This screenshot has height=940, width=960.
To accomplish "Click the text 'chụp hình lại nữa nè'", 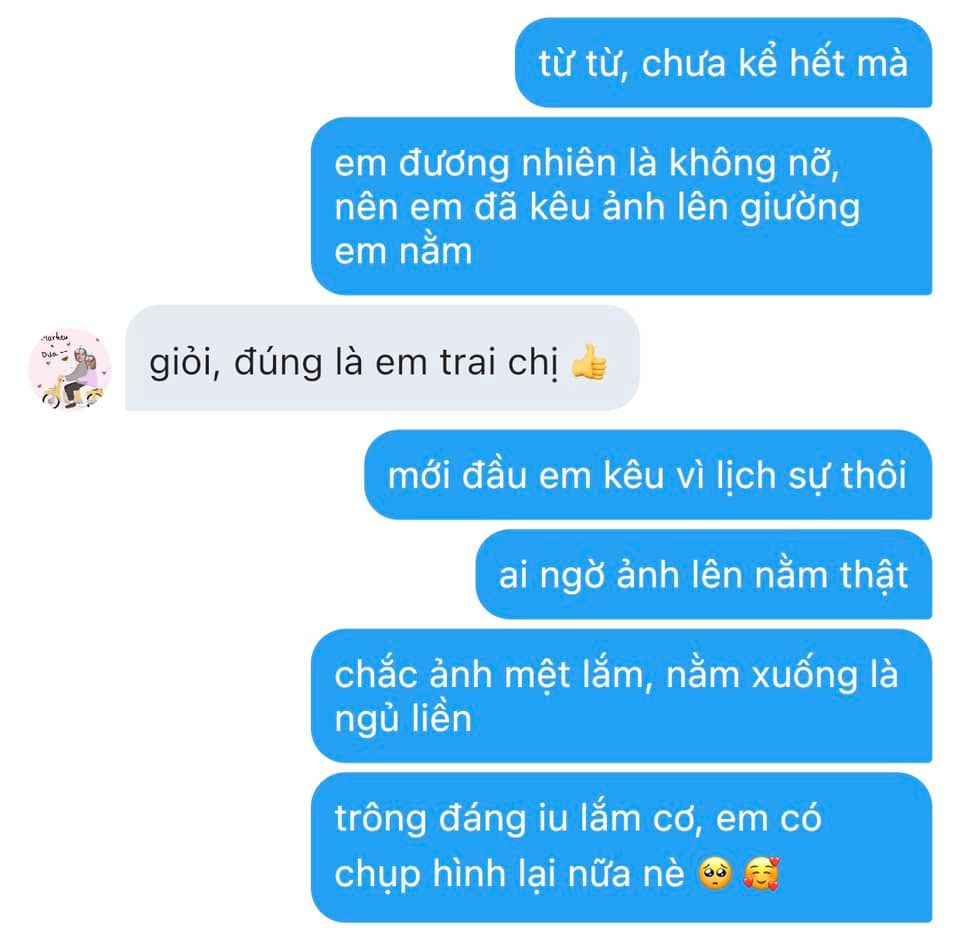I will pyautogui.click(x=509, y=874).
